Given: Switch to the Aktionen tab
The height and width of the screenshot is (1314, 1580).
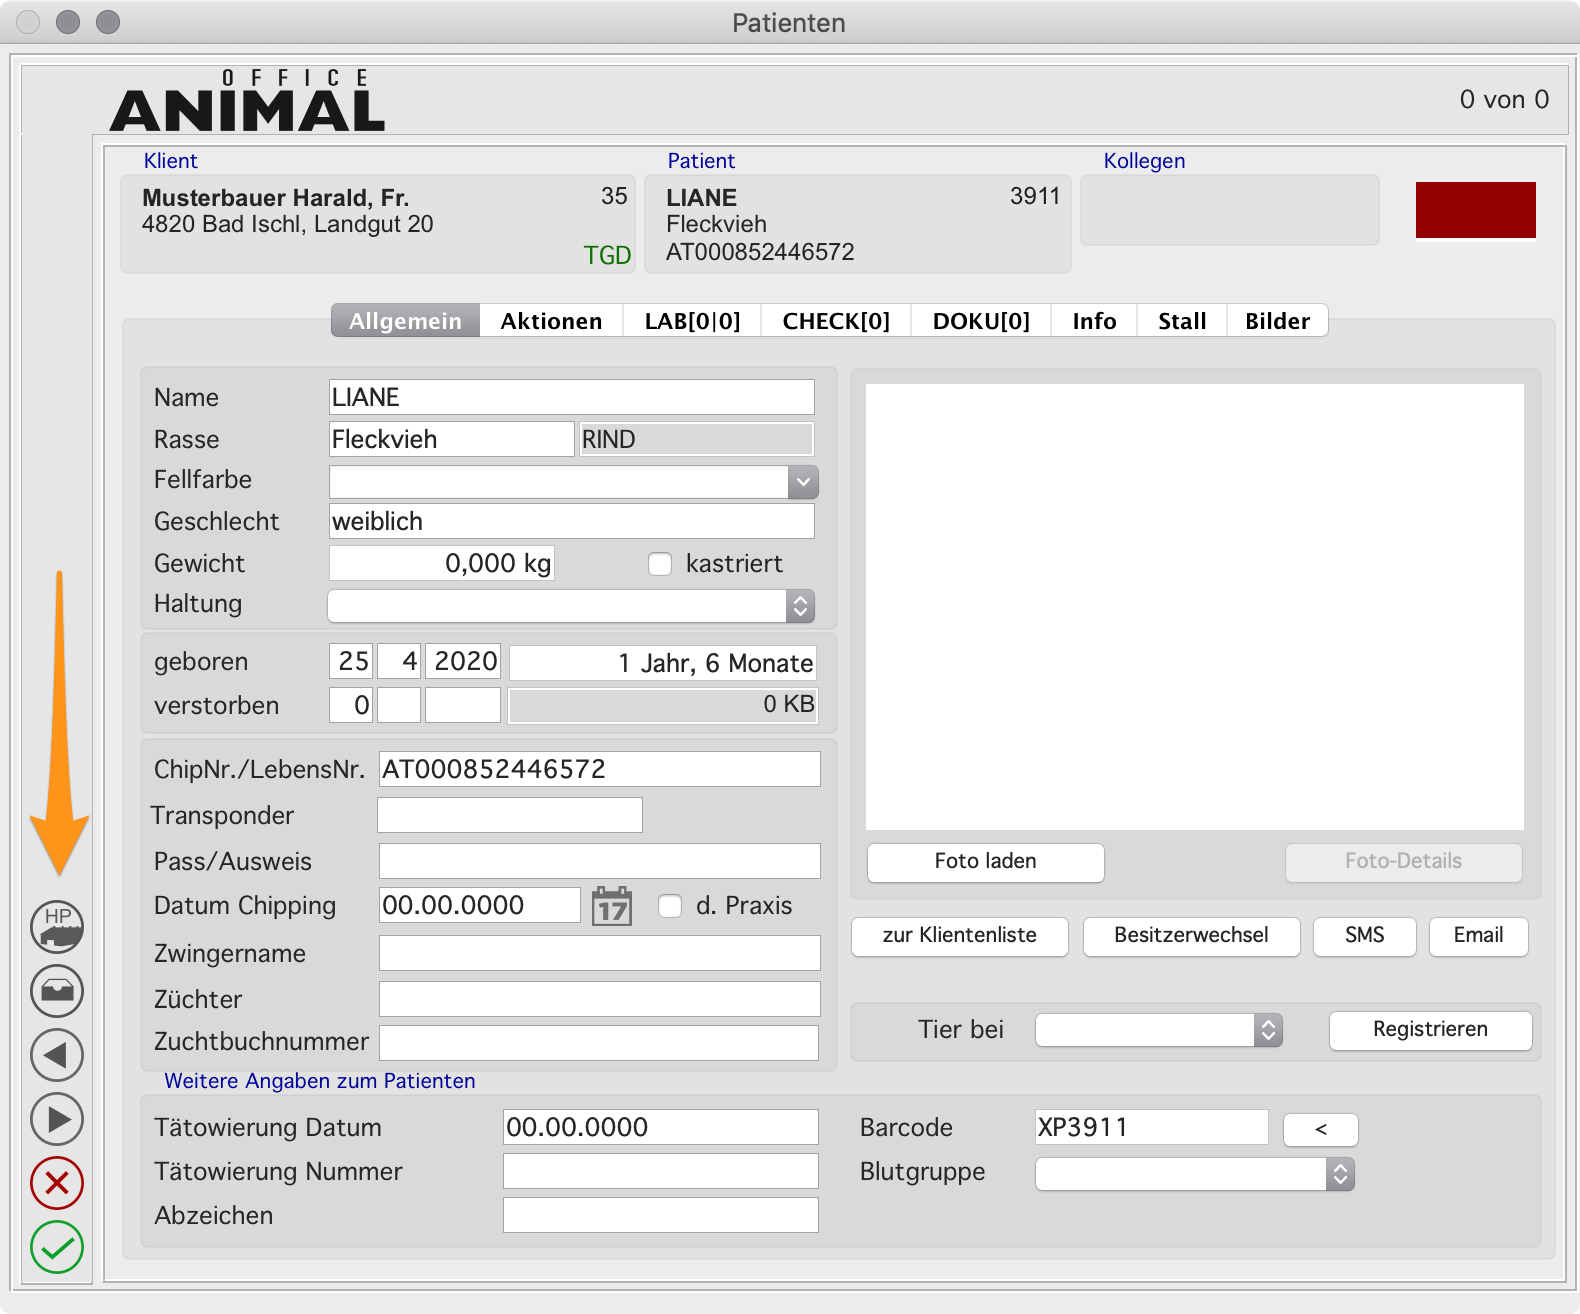Looking at the screenshot, I should pyautogui.click(x=551, y=321).
